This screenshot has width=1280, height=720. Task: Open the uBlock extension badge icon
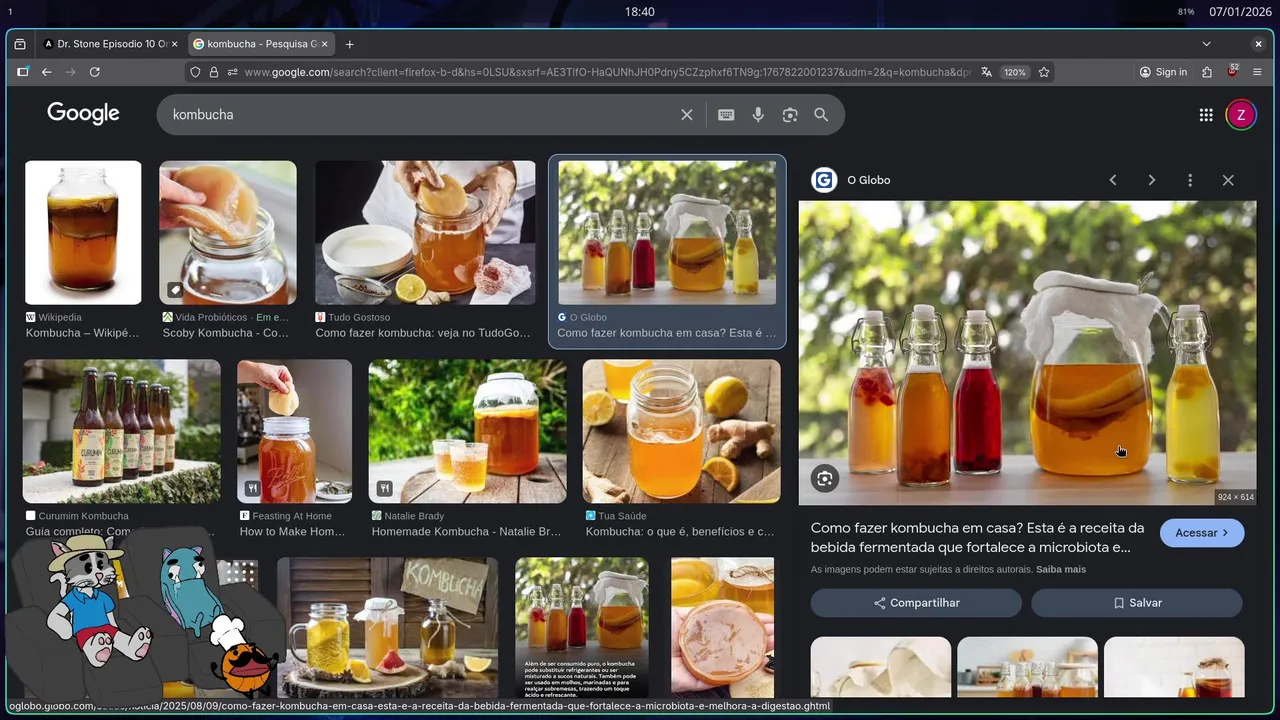[x=1232, y=72]
